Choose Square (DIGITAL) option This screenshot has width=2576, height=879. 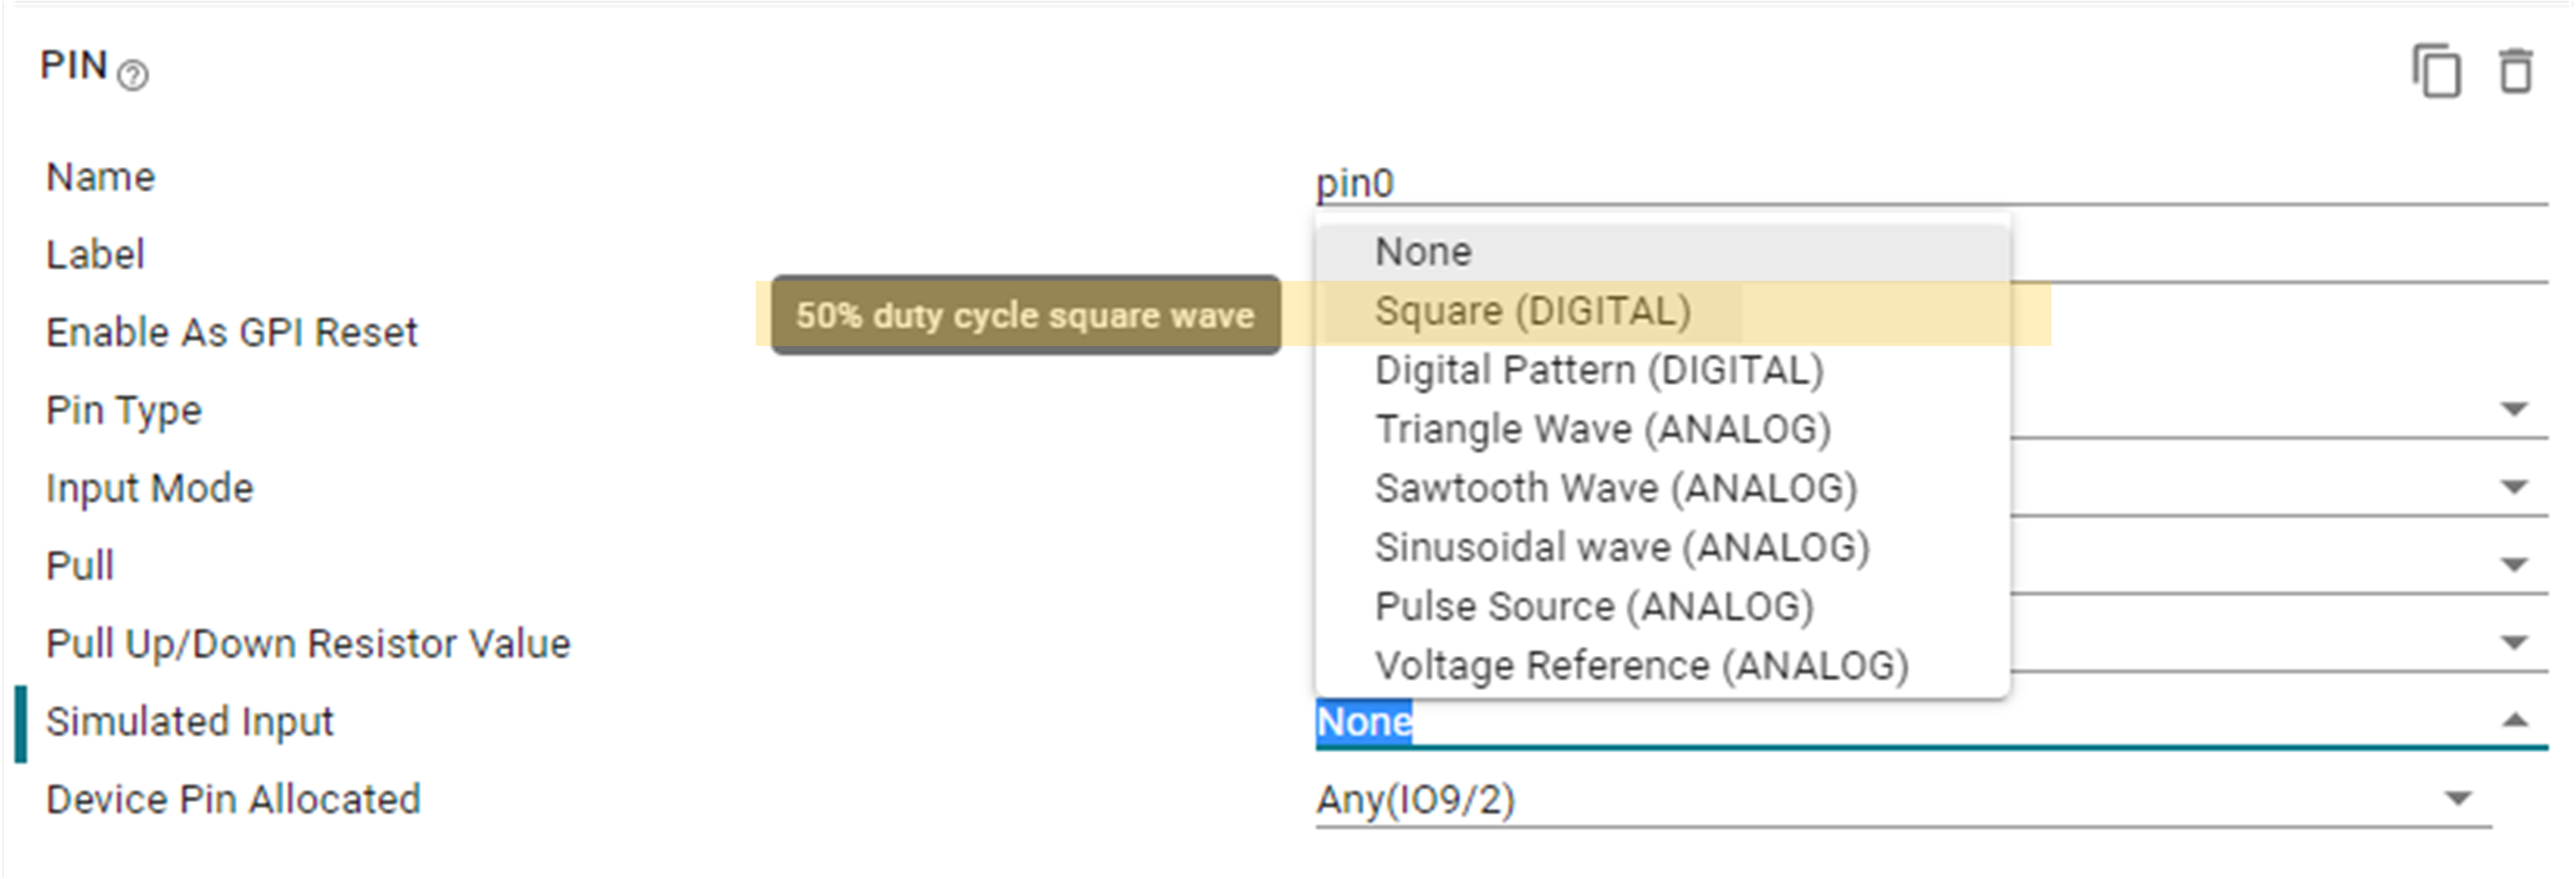point(1532,311)
